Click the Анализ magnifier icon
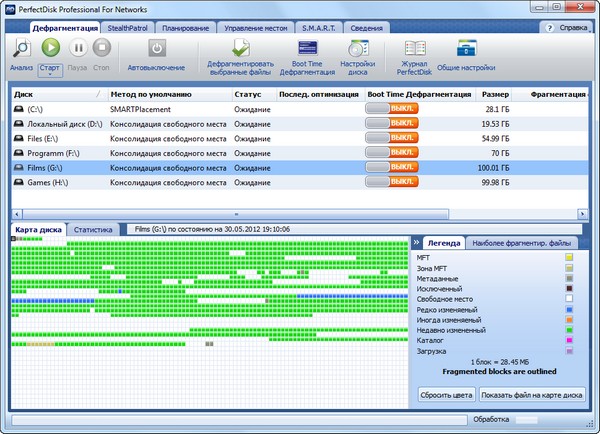600x434 pixels. click(x=21, y=48)
